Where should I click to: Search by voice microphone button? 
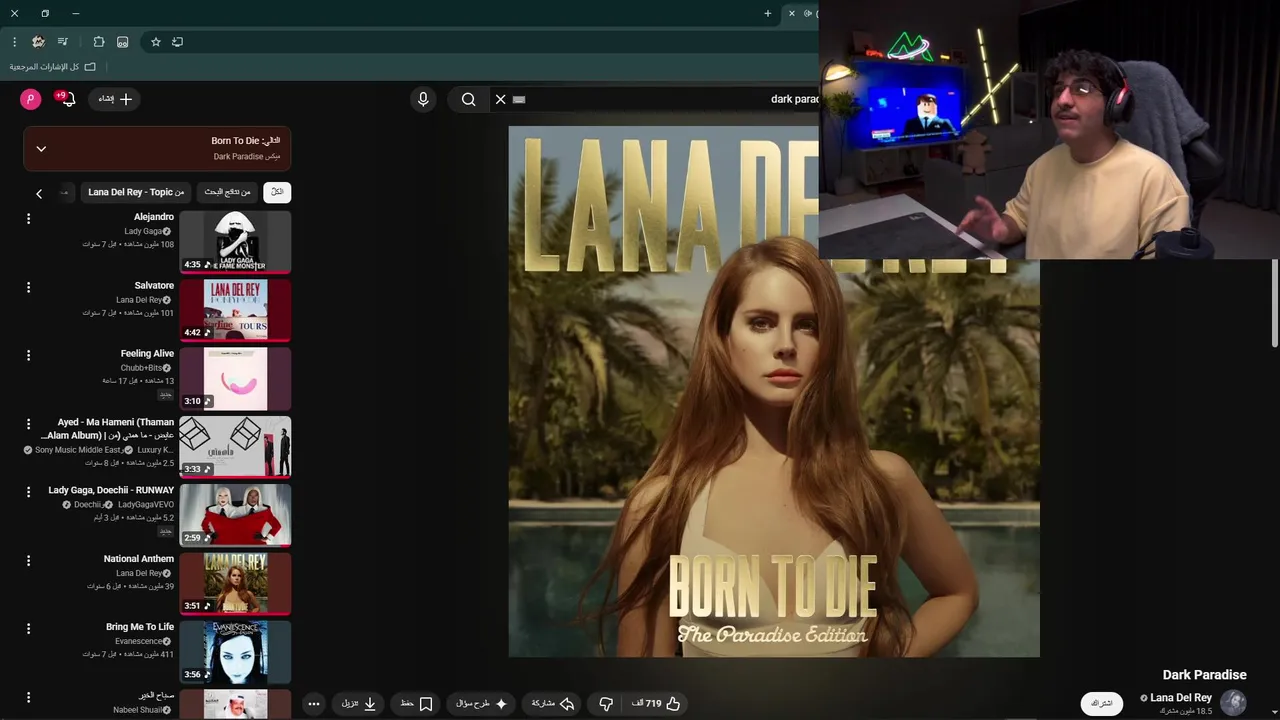[x=423, y=99]
